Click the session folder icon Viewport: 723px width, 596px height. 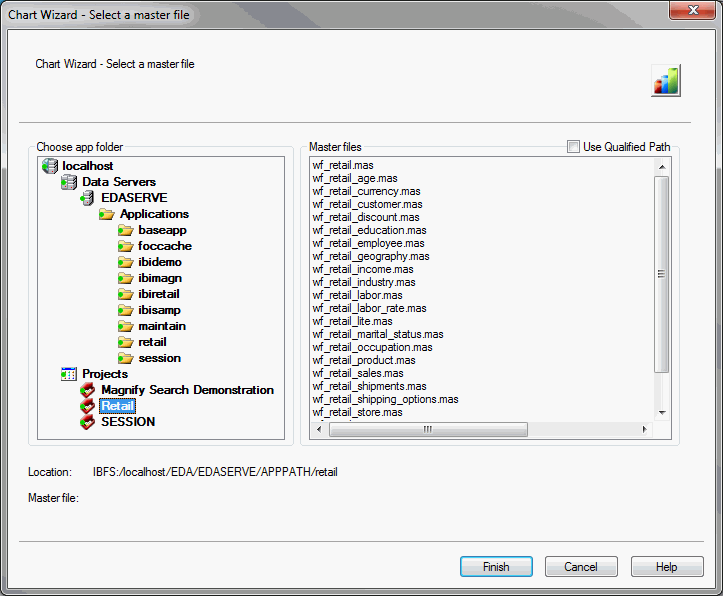tap(125, 358)
